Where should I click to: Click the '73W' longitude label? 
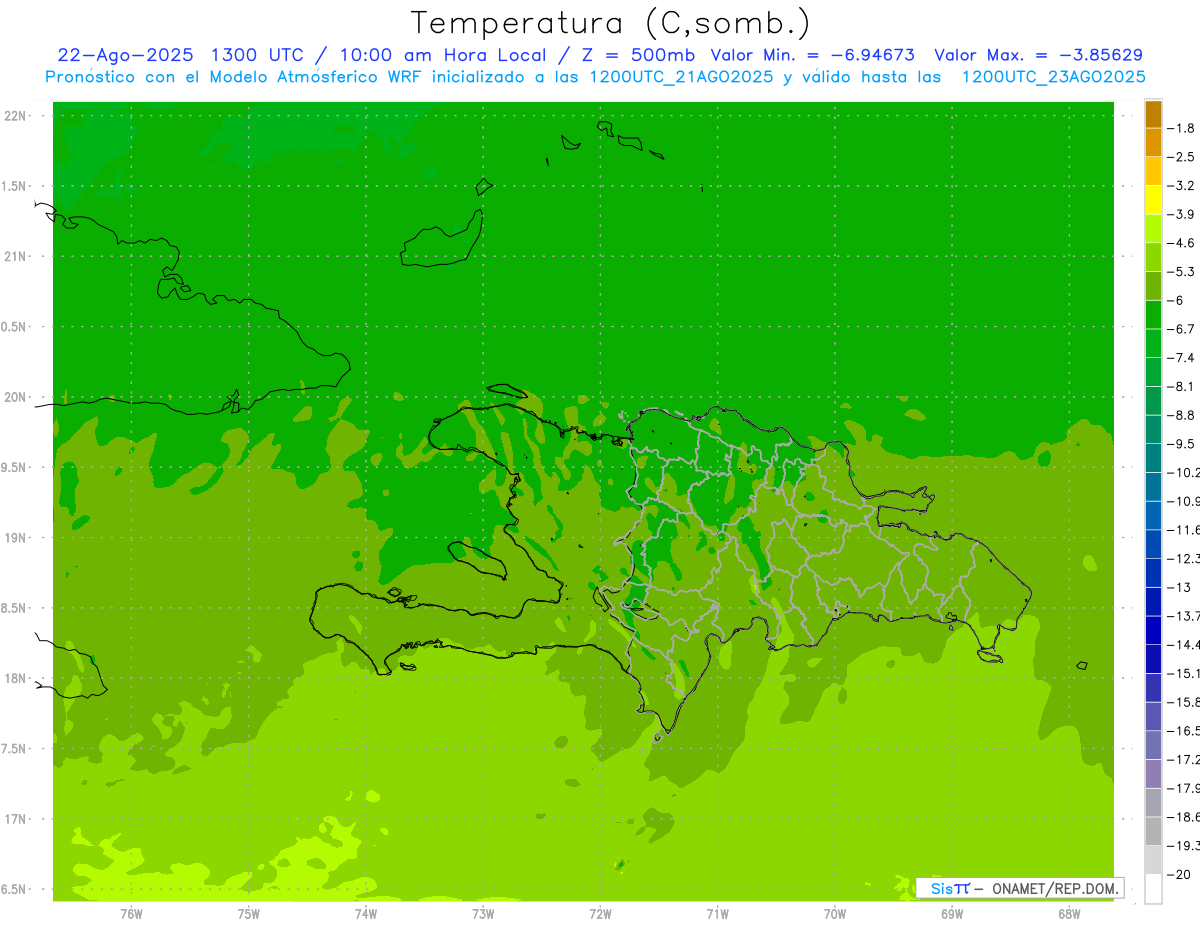click(x=483, y=914)
